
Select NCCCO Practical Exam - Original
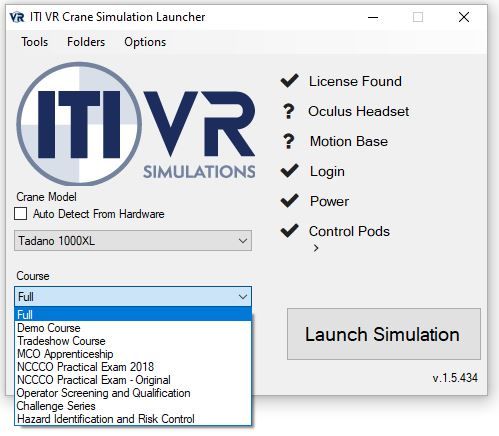pyautogui.click(x=133, y=380)
